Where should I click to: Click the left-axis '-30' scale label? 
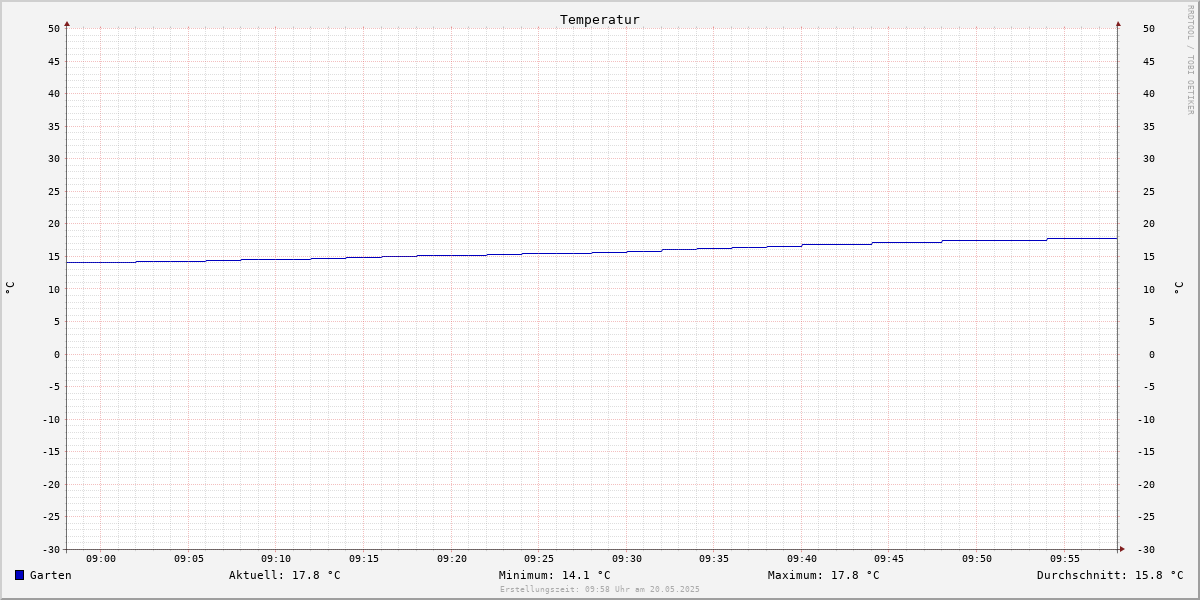click(51, 550)
